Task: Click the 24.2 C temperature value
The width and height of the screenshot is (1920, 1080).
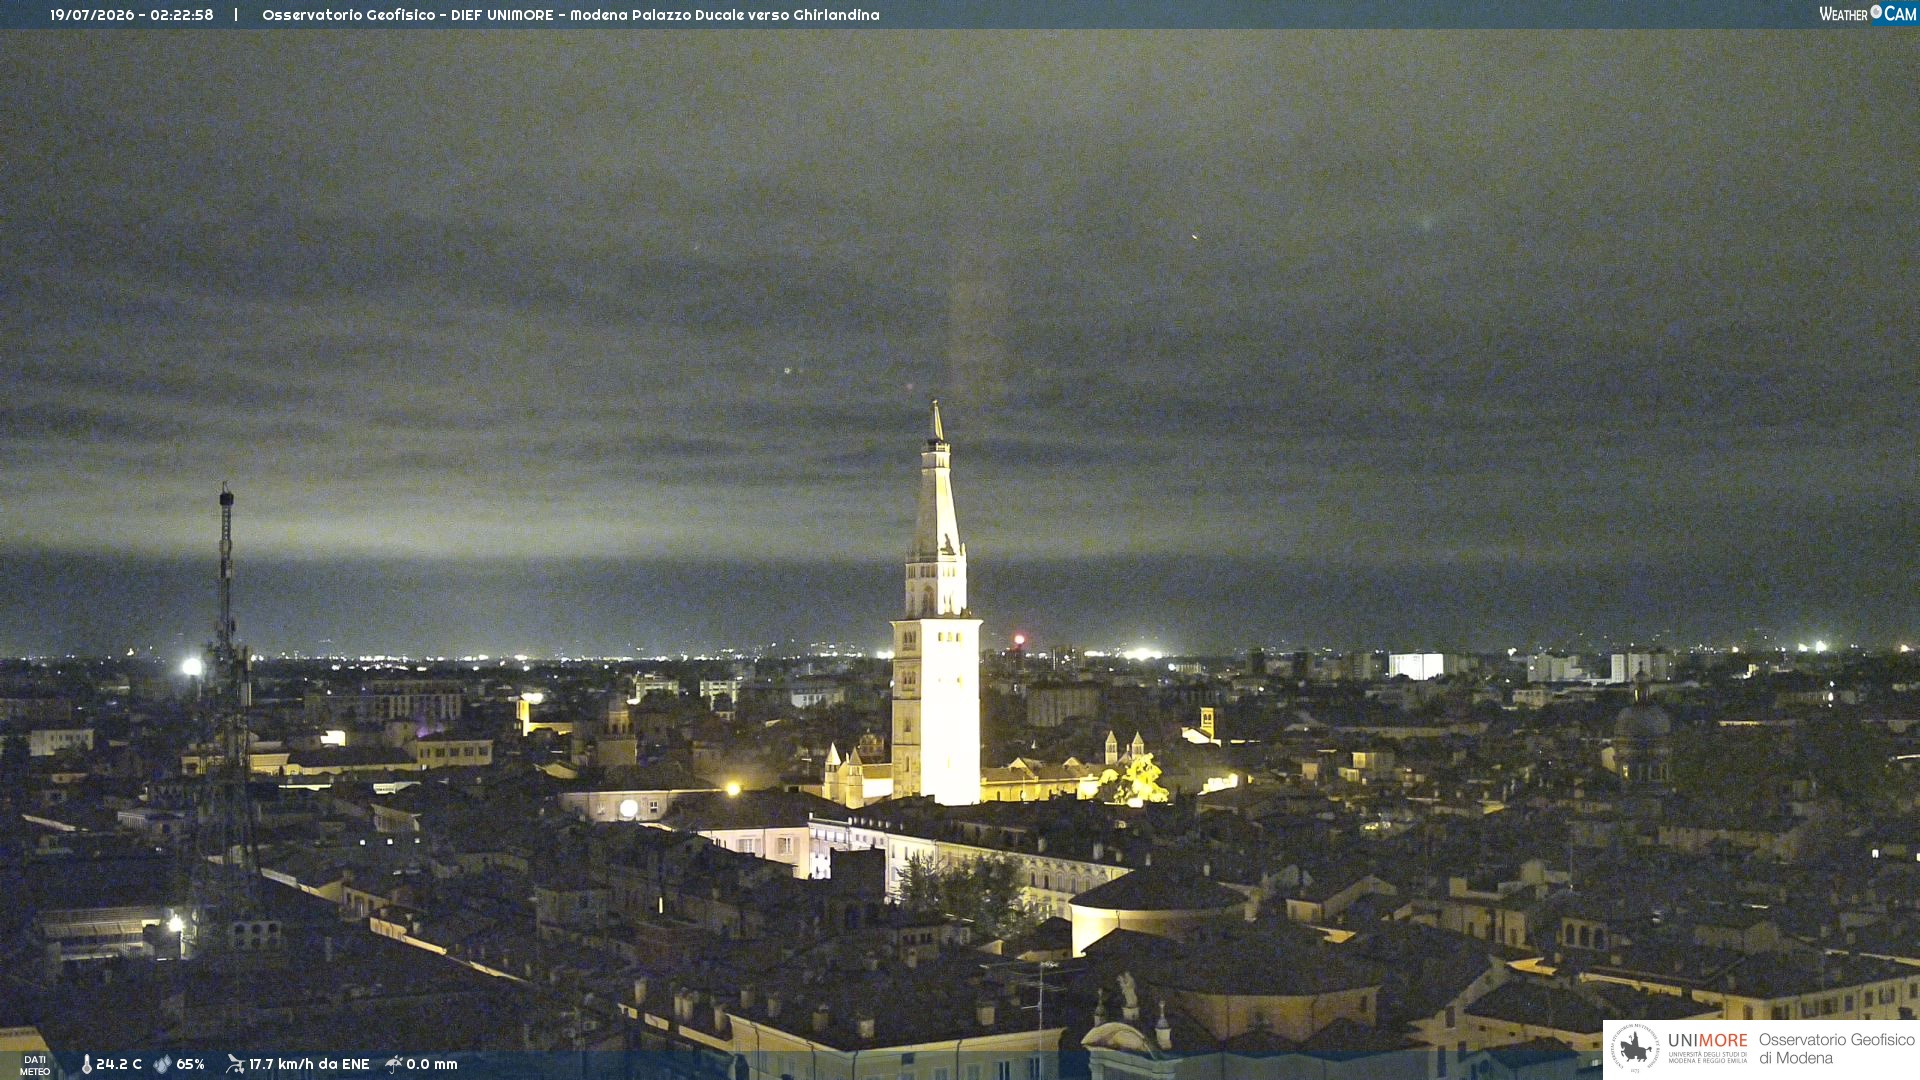Action: pyautogui.click(x=119, y=1064)
